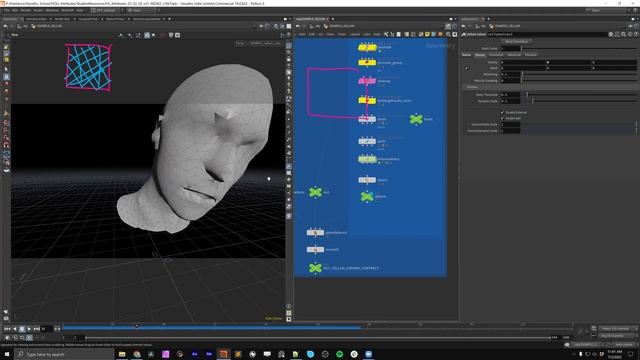Click the taskbar search box
The width and height of the screenshot is (640, 360).
(64, 354)
